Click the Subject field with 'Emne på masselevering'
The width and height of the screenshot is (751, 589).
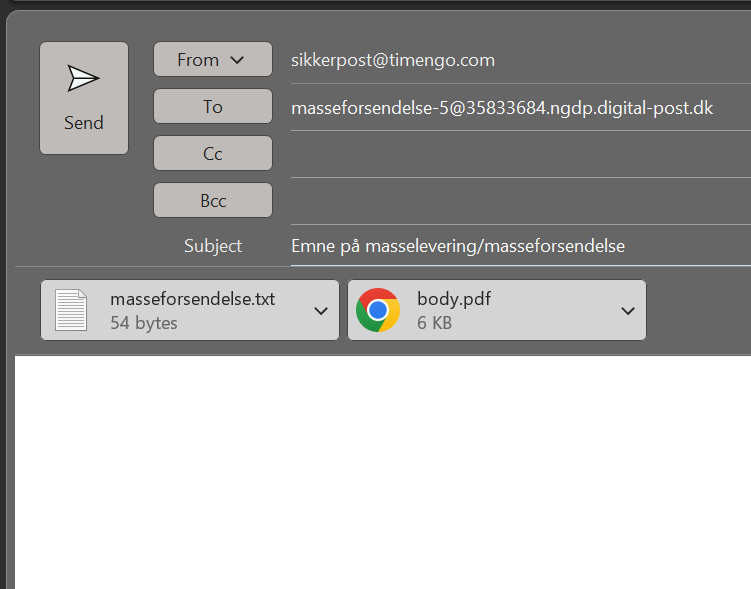458,246
